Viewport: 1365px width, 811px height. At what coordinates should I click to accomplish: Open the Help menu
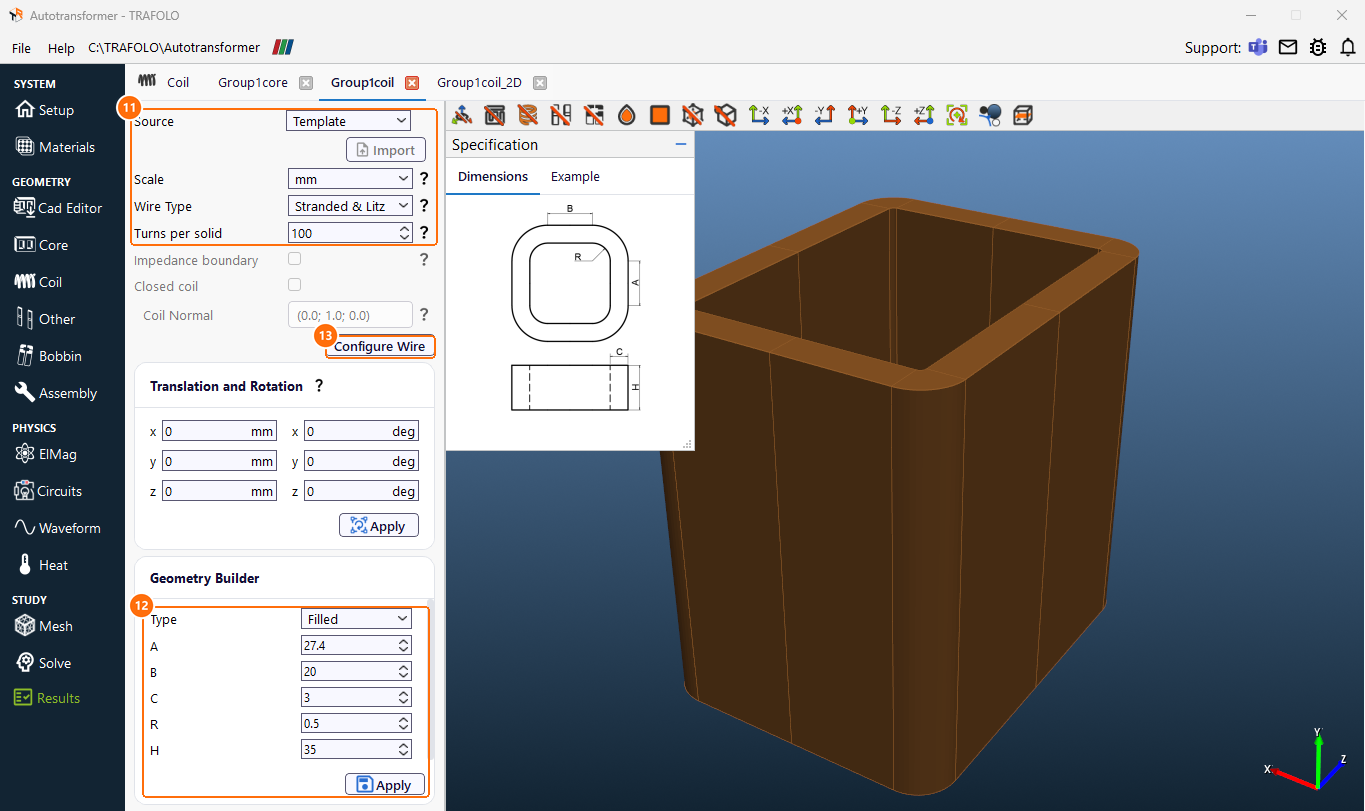(x=61, y=48)
